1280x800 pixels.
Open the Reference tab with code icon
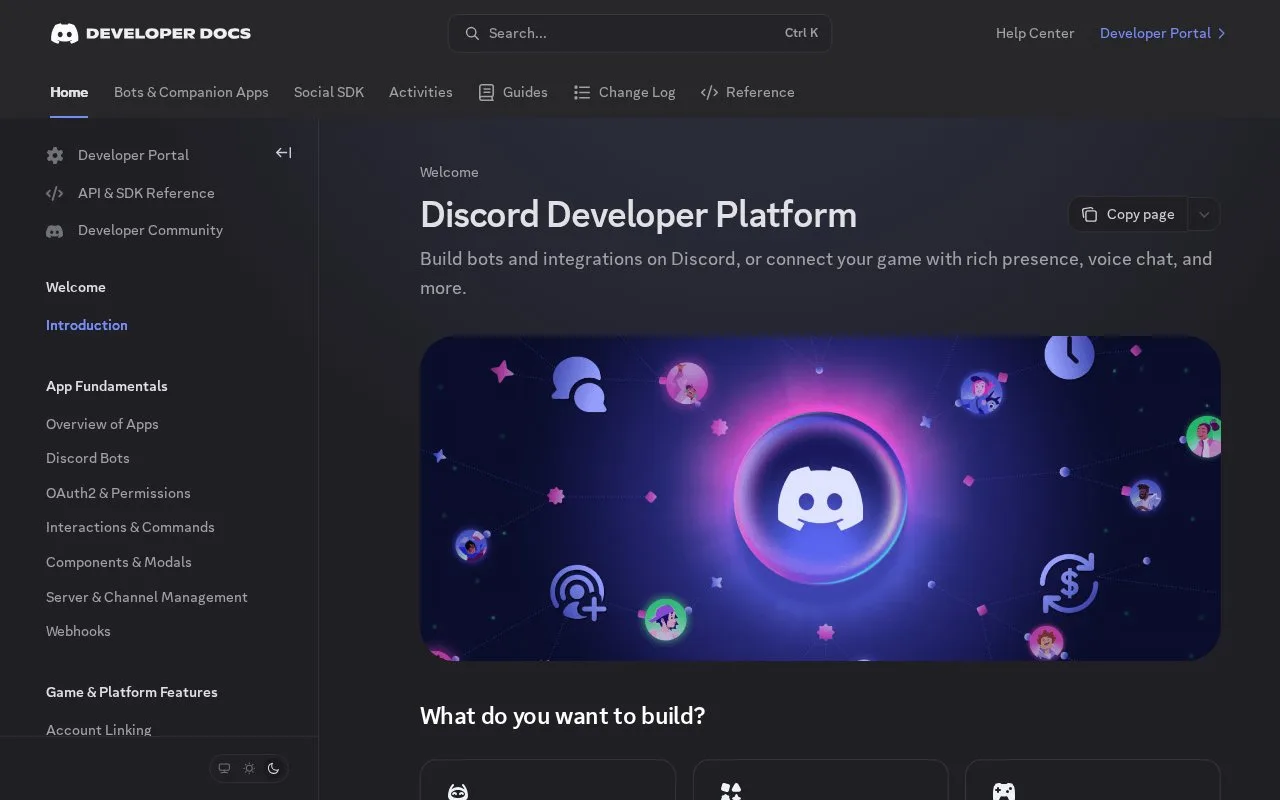tap(748, 92)
